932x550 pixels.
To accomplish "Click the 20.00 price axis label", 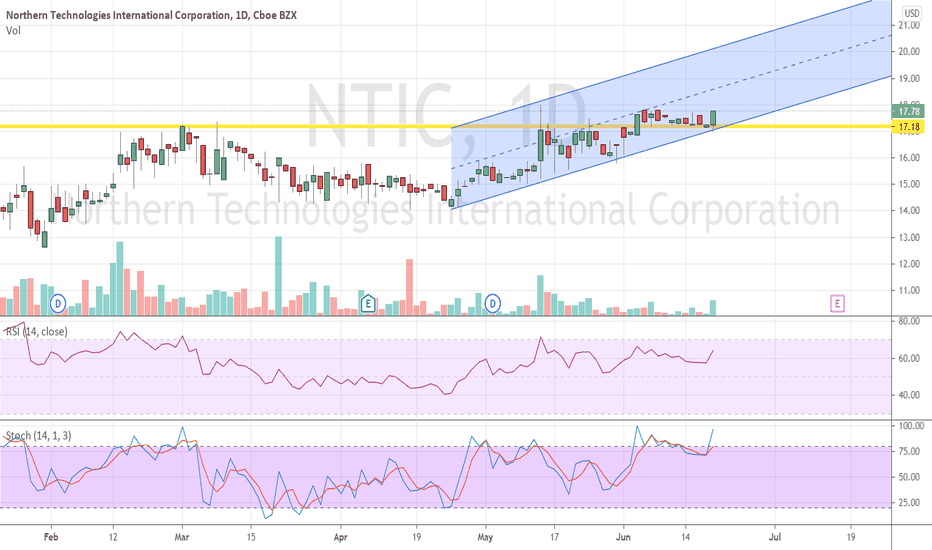I will coord(909,52).
